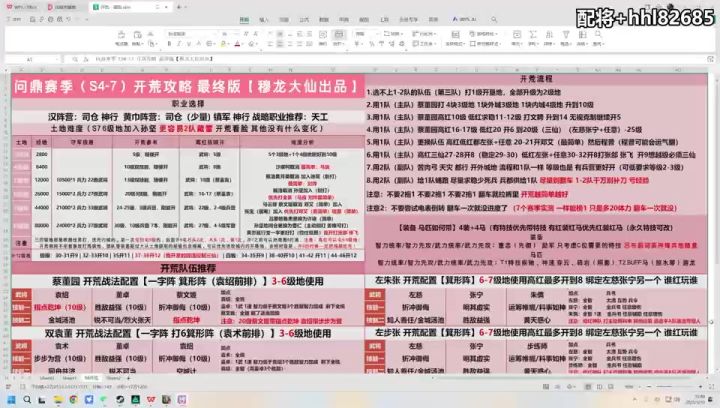Screen dimensions: 720x408
Task: Open the Windows Start menu
Action: [11, 400]
